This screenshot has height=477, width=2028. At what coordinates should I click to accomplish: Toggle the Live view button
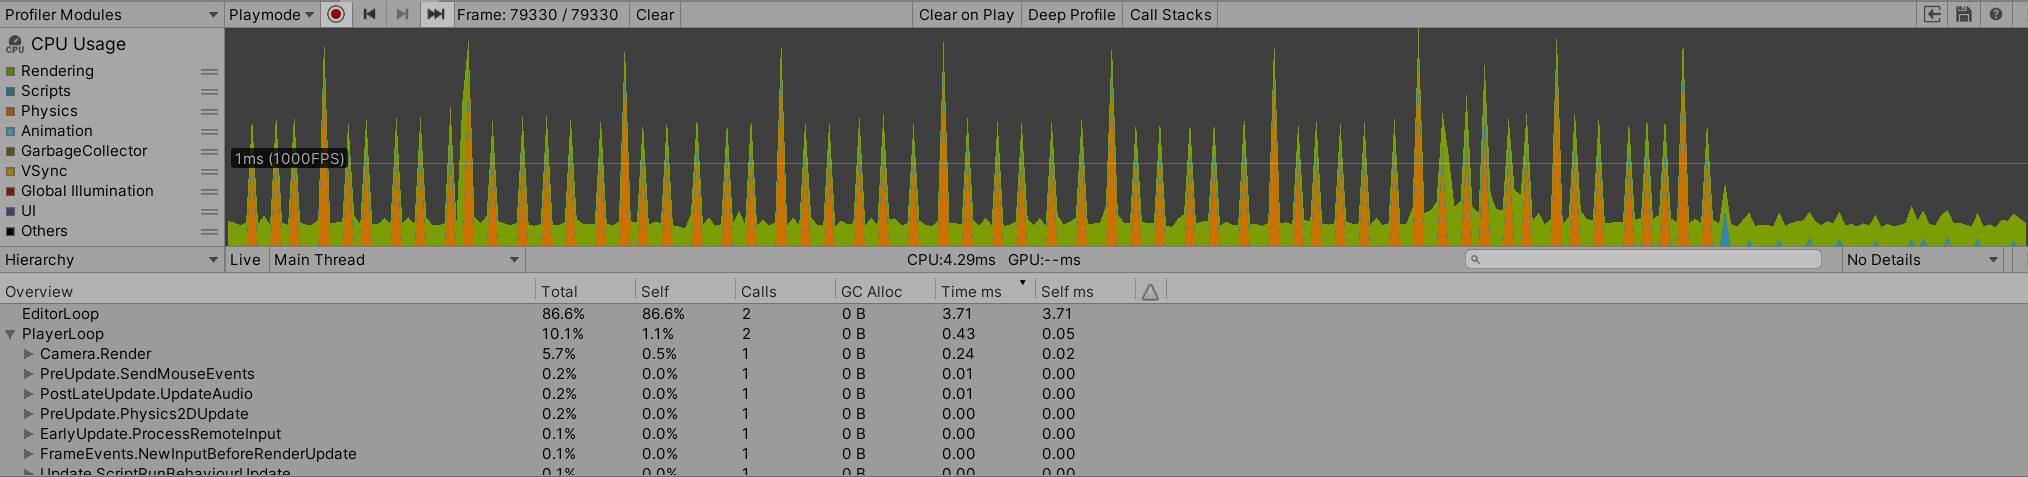[x=245, y=260]
